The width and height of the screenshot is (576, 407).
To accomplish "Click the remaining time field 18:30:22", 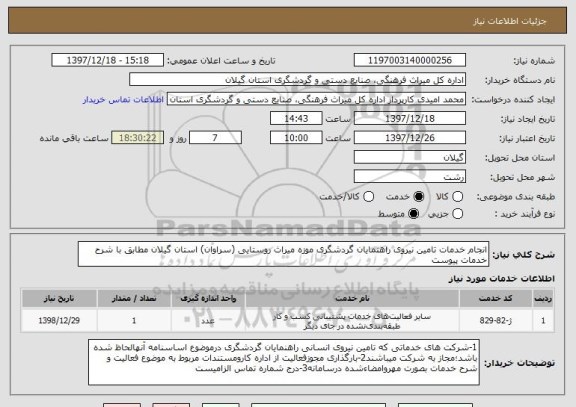I will 137,138.
